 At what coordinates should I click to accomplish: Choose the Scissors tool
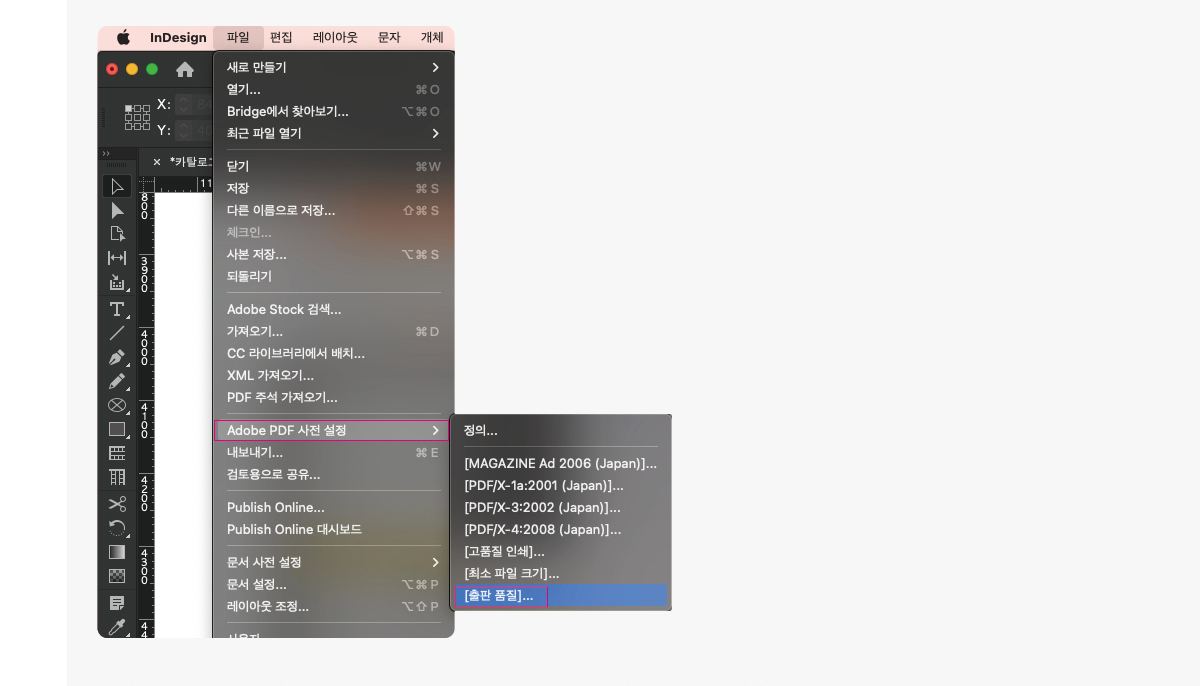117,503
